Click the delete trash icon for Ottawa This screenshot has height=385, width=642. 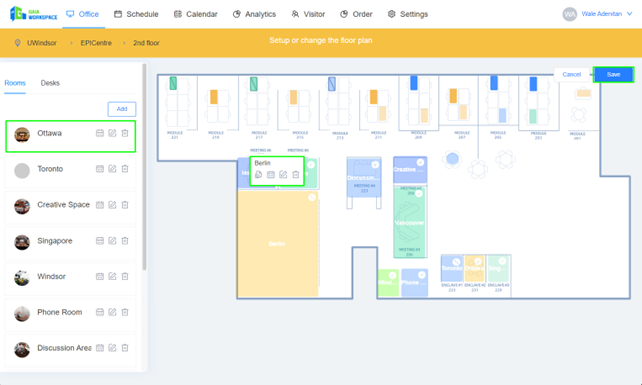pos(125,133)
